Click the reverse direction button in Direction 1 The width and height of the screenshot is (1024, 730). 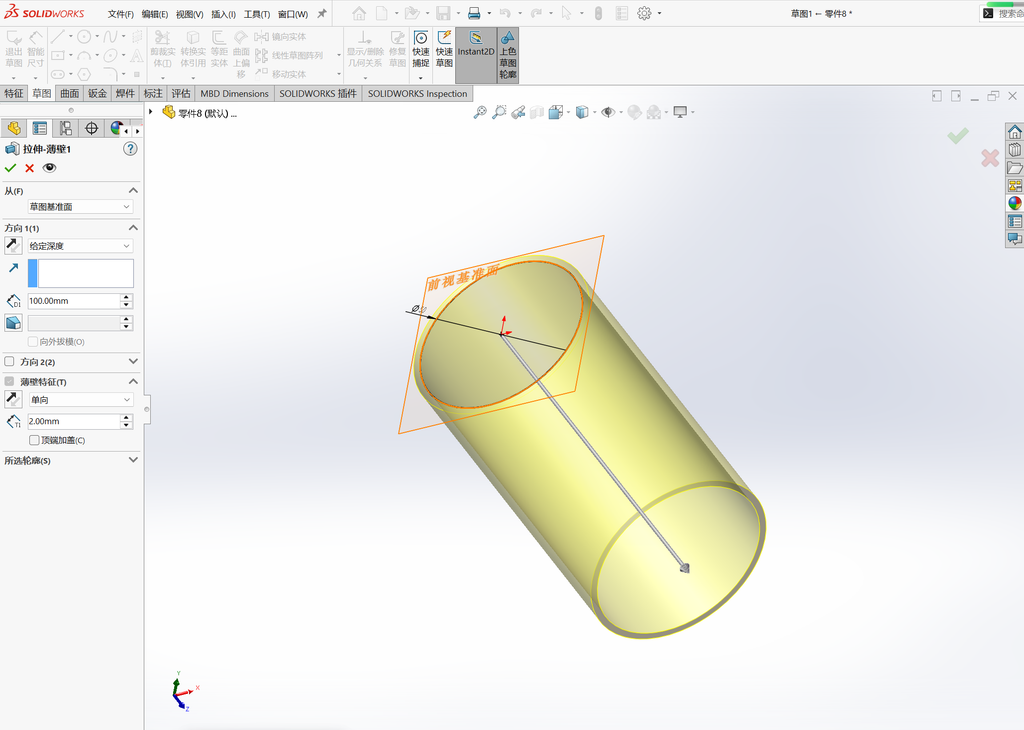pos(12,246)
